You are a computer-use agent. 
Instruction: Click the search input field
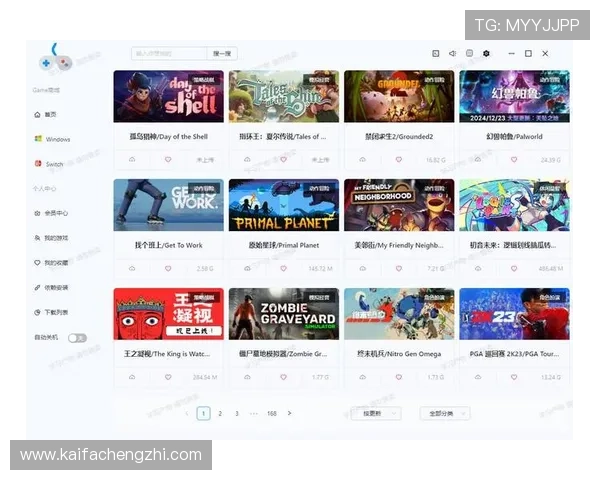tap(169, 54)
